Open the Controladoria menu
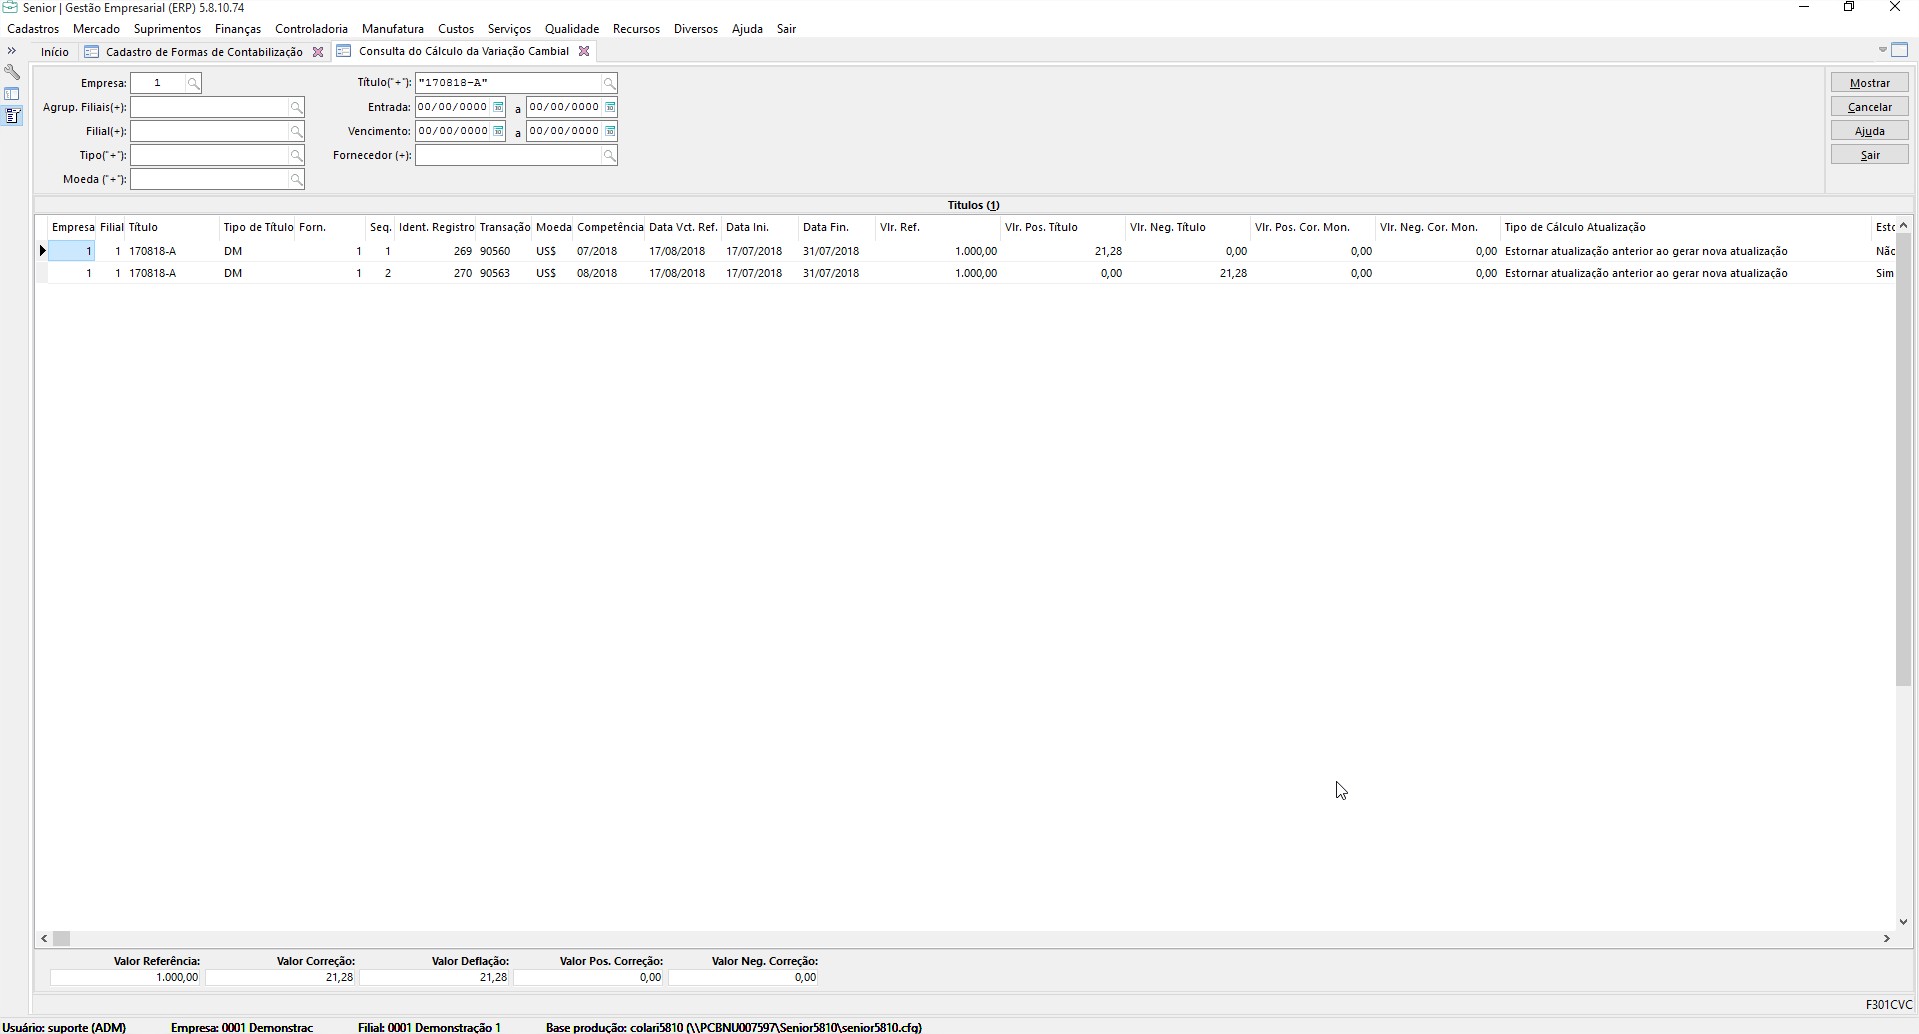The width and height of the screenshot is (1919, 1034). pyautogui.click(x=311, y=29)
